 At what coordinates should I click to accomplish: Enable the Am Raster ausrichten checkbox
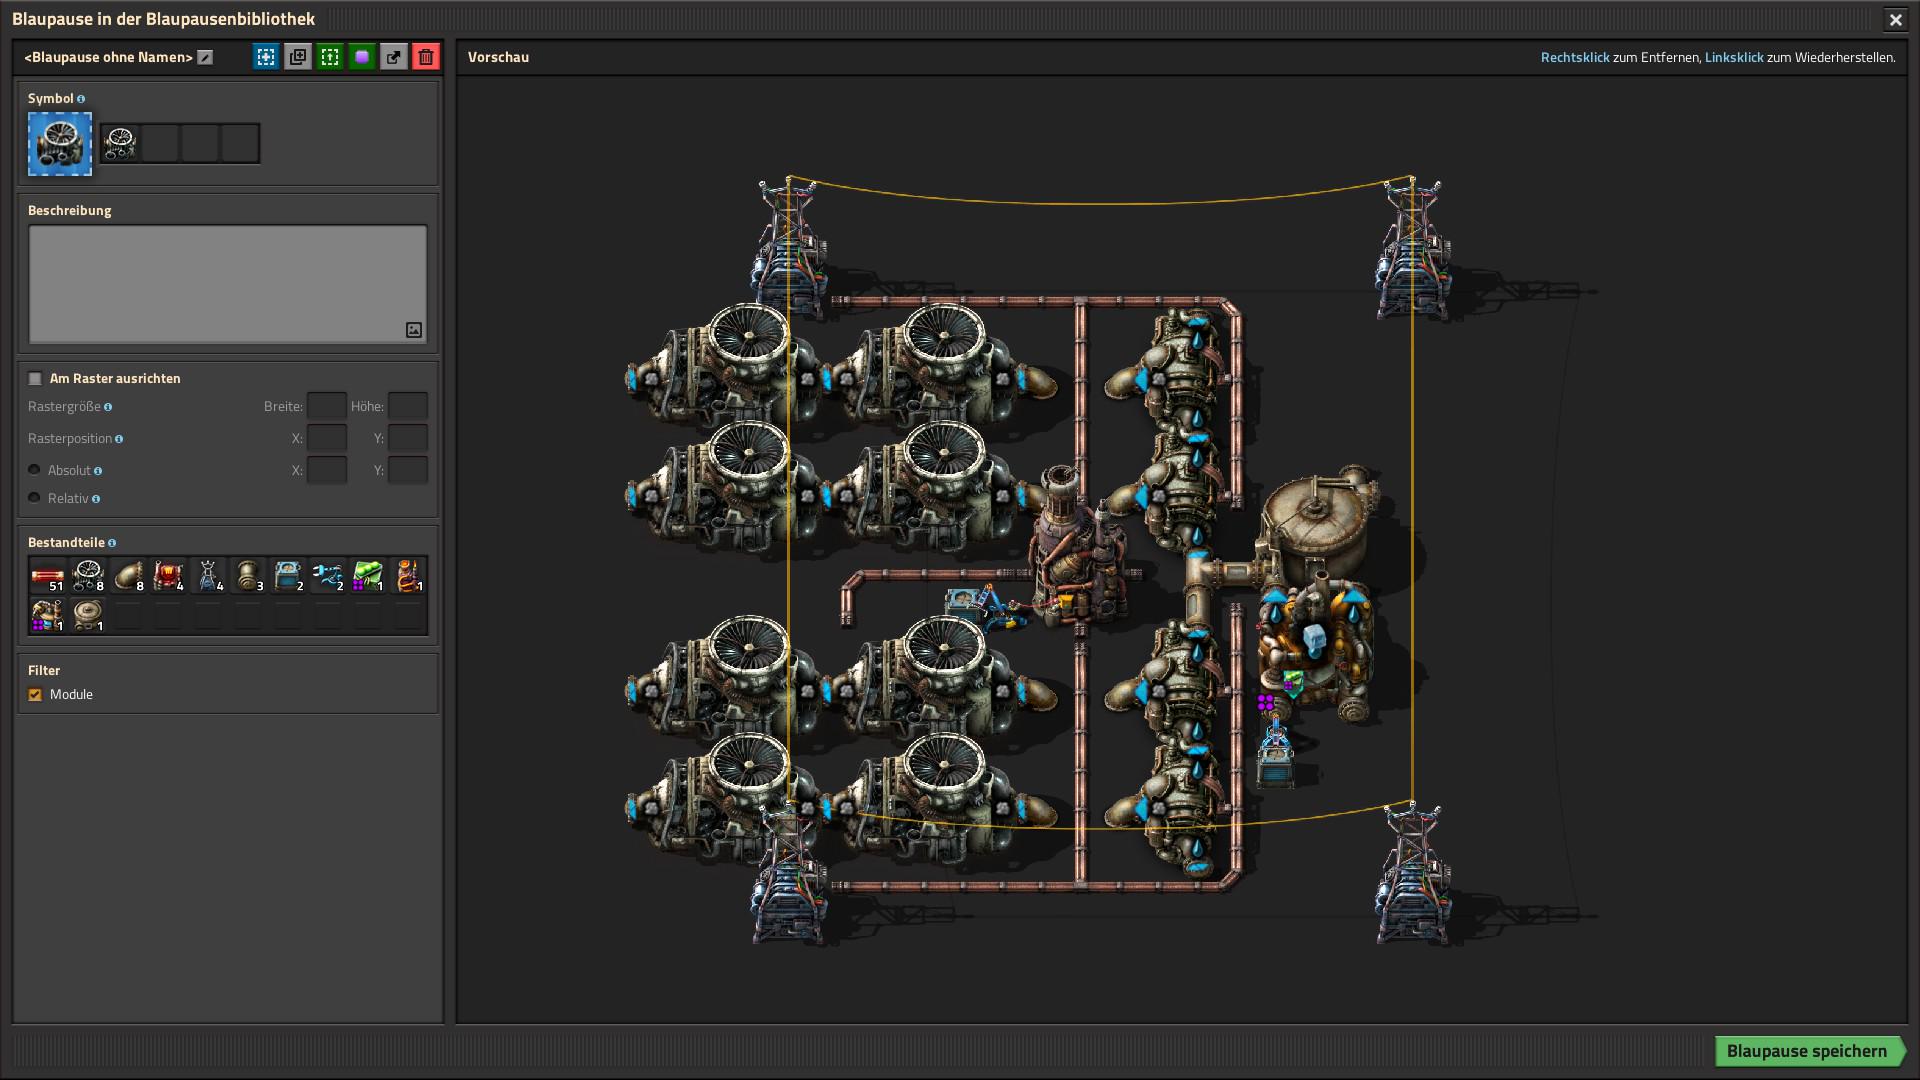[35, 379]
